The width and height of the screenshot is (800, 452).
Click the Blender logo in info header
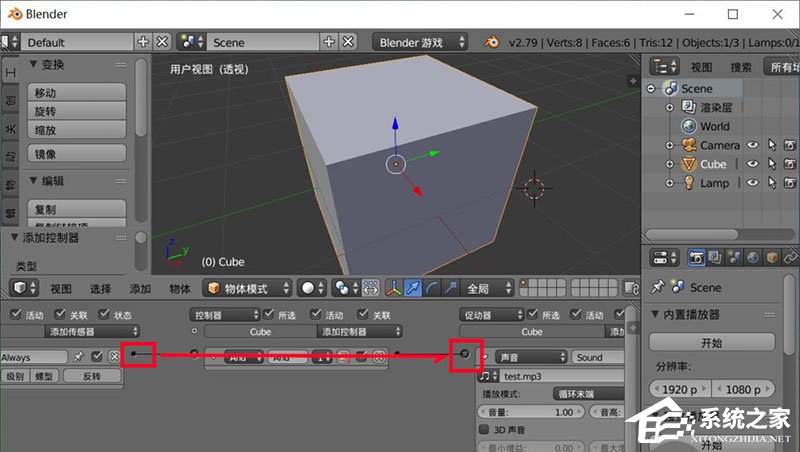[492, 42]
